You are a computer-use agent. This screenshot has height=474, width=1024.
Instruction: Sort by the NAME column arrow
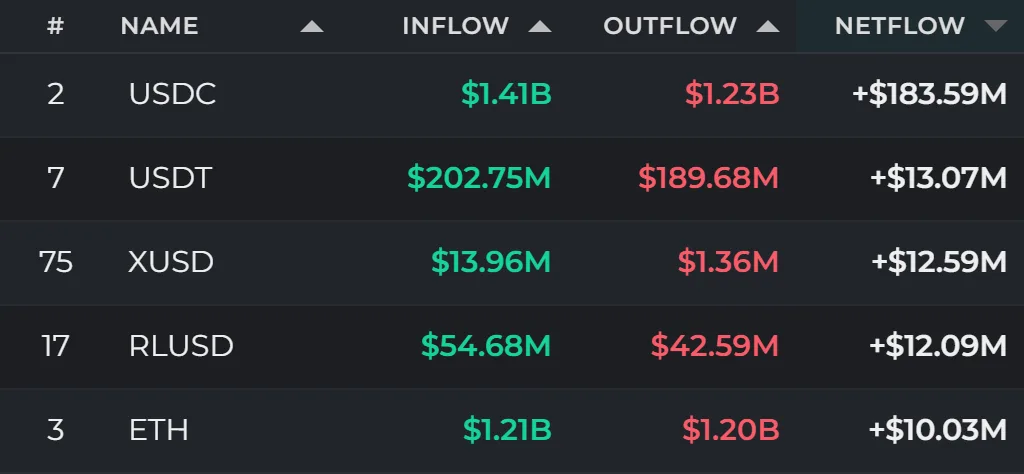click(312, 26)
